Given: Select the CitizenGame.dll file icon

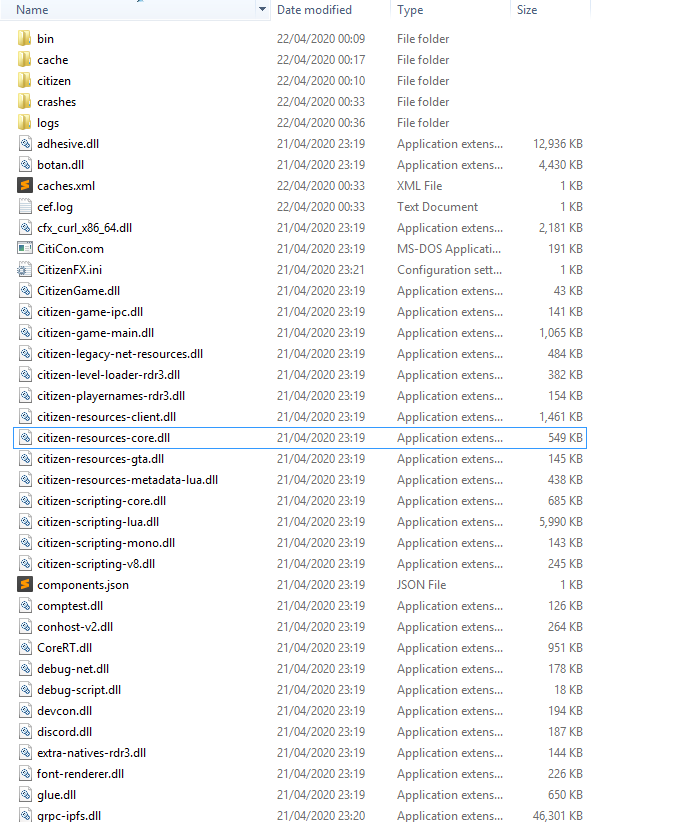Looking at the screenshot, I should click(25, 291).
